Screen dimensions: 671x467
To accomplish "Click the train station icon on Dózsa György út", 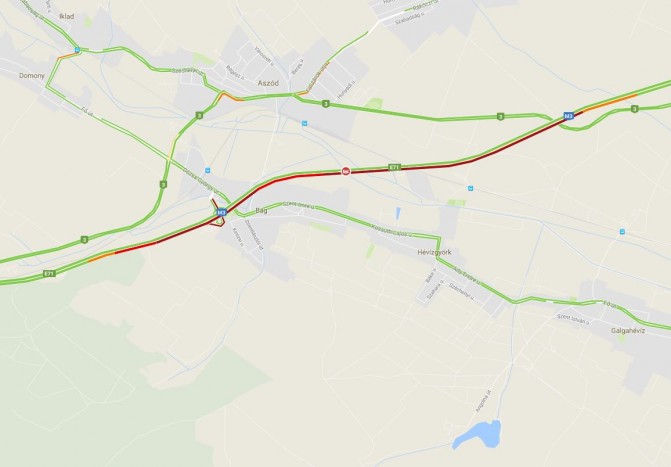I will point(208,170).
